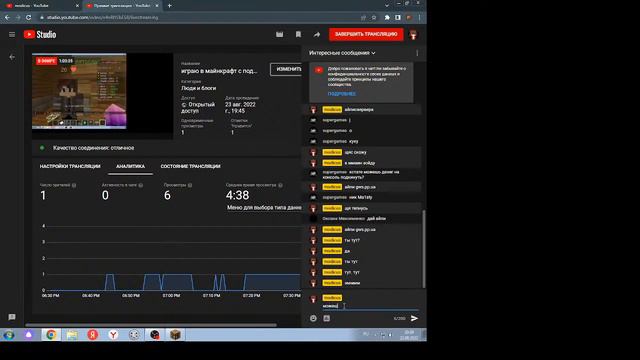Open a new browser tab
640x360 pixels.
pyautogui.click(x=169, y=6)
